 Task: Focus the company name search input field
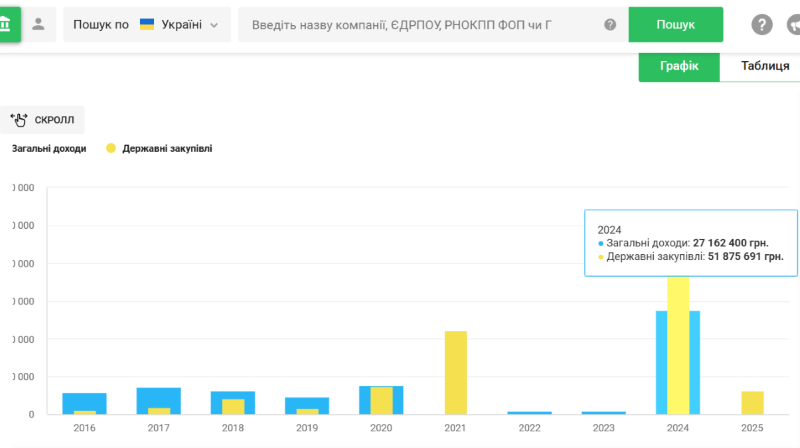tap(420, 24)
